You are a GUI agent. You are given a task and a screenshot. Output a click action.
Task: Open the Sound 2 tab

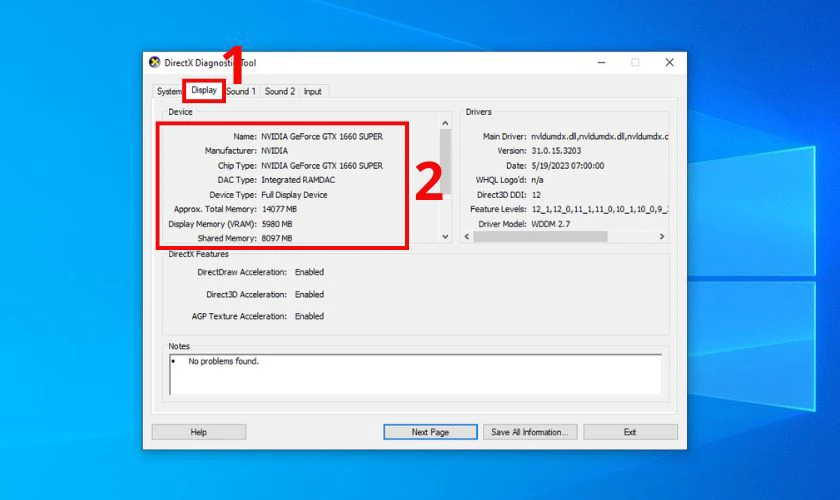280,92
